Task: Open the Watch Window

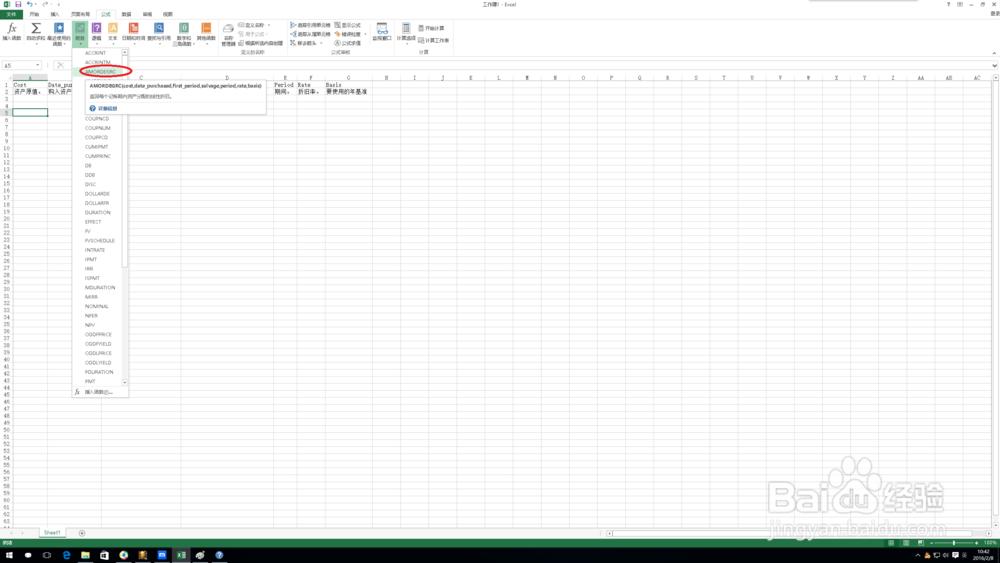Action: click(x=382, y=33)
